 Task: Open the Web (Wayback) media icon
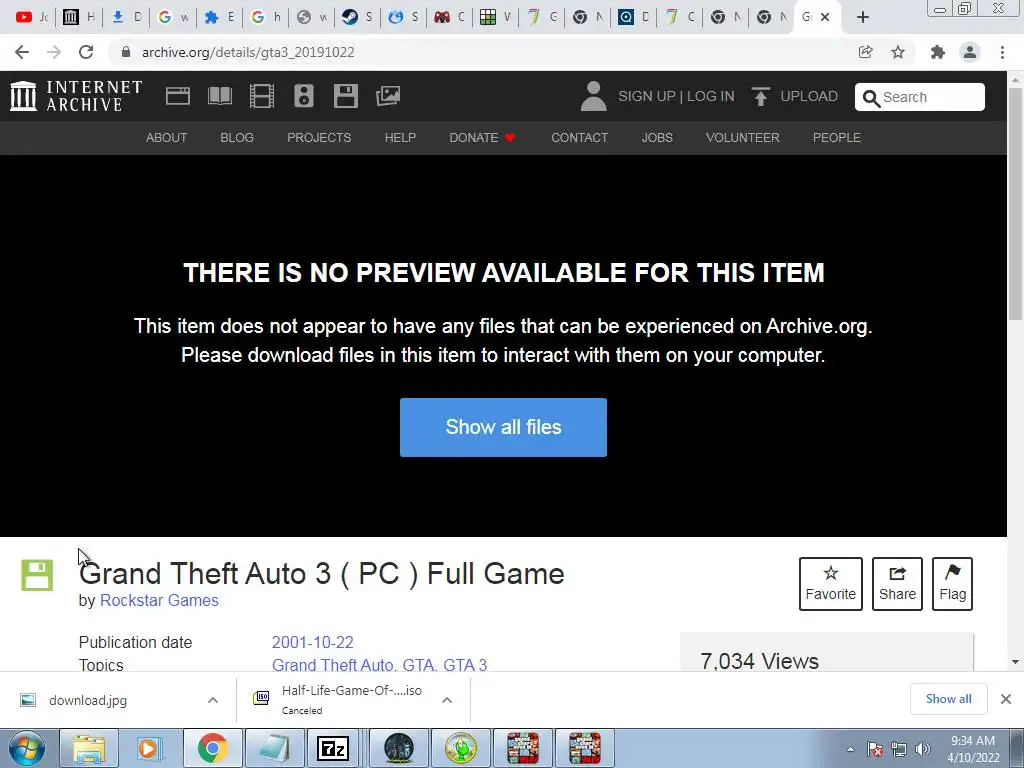(178, 96)
